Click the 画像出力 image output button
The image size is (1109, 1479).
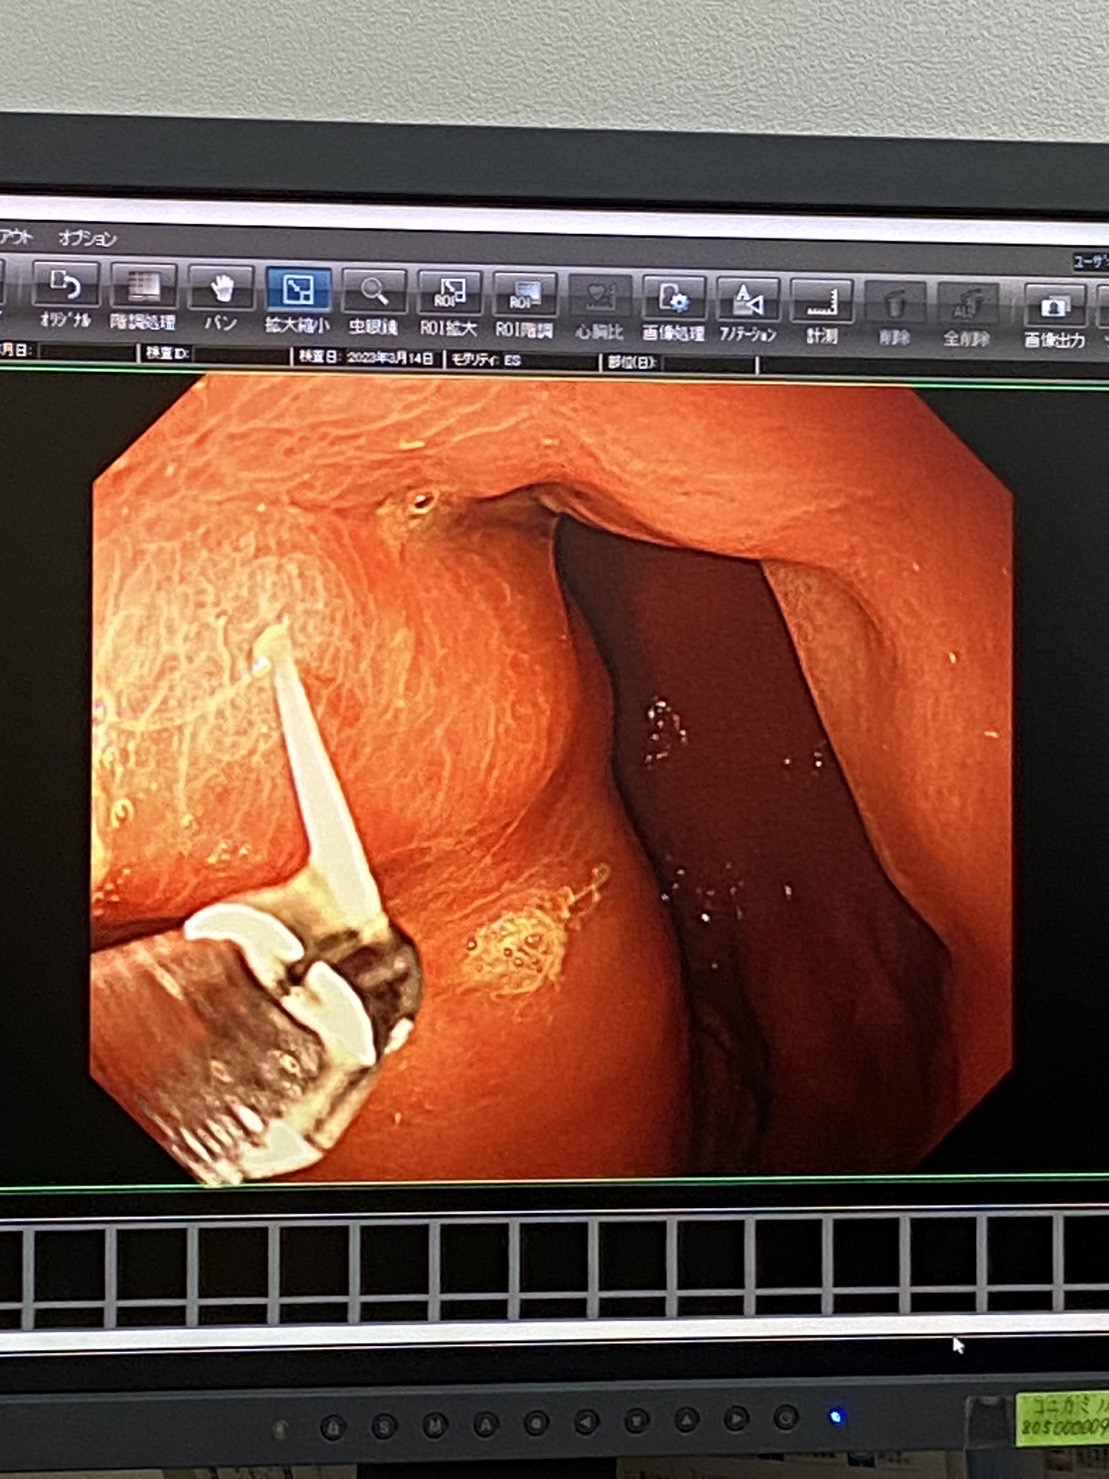pyautogui.click(x=1054, y=310)
